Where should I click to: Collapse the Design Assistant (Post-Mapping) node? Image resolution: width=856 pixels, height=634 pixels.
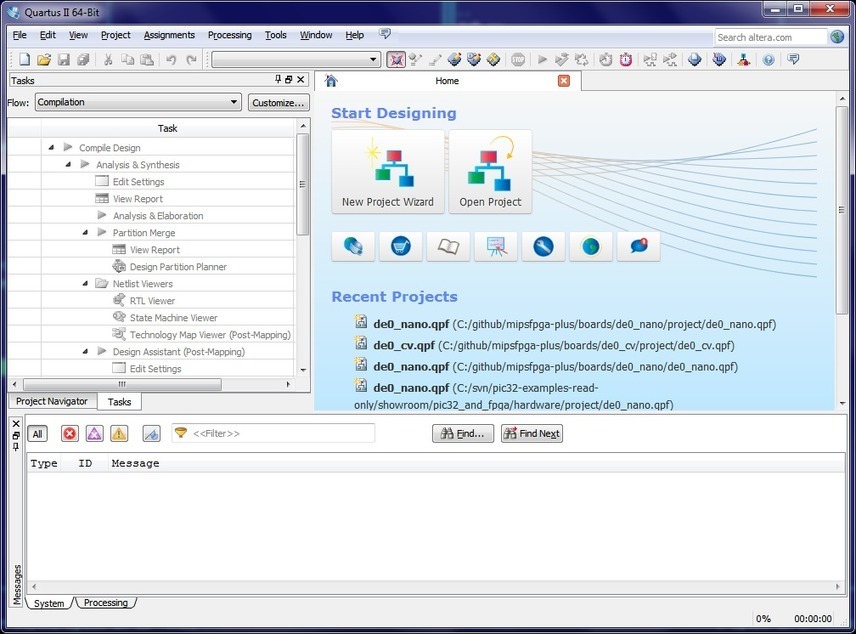[85, 352]
